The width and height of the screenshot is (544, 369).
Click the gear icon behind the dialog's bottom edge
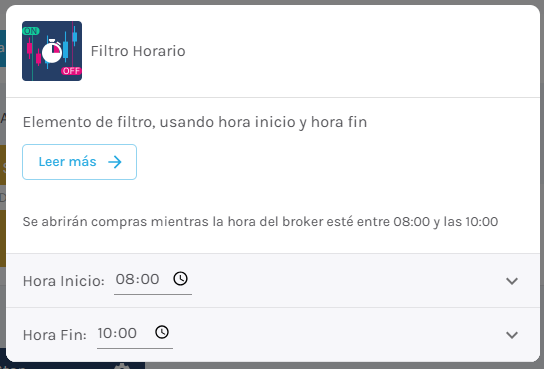(x=122, y=366)
